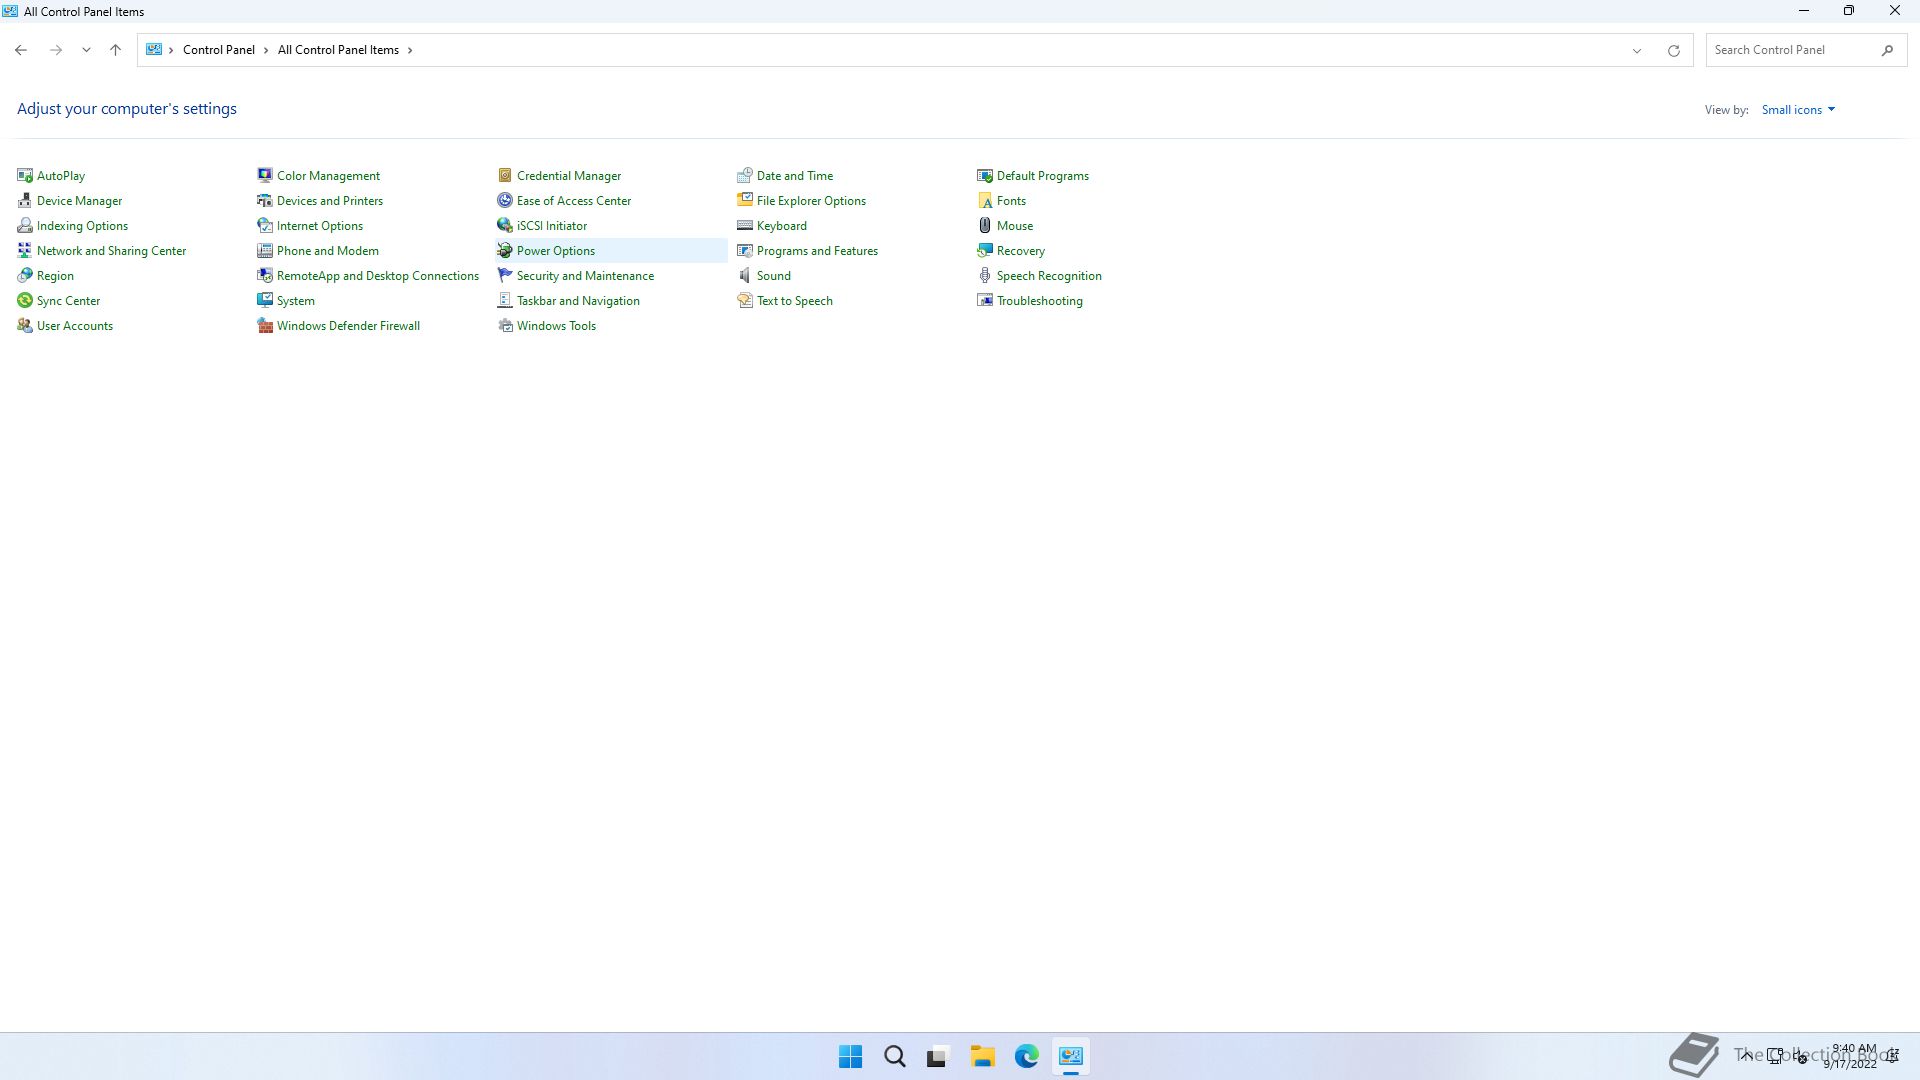Viewport: 1920px width, 1080px height.
Task: Open the Windows Start menu
Action: coord(851,1056)
